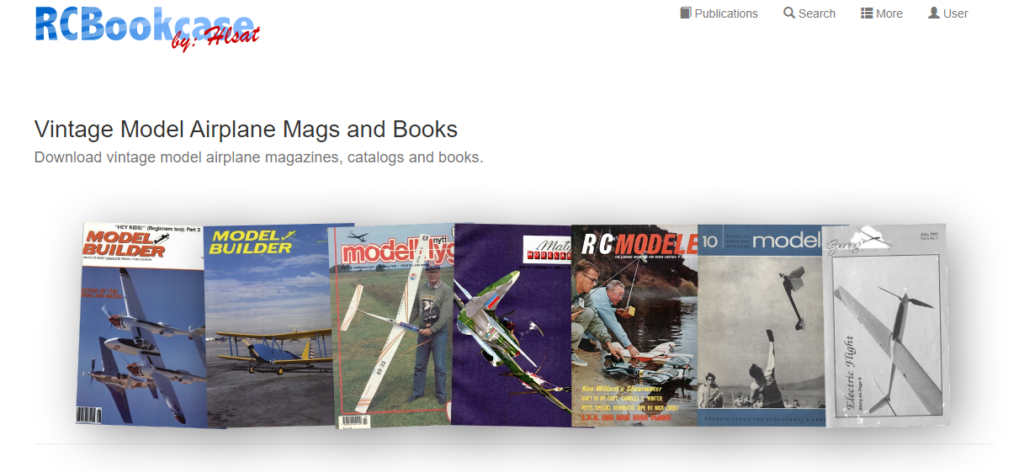Select the Modellflyg nytt glider cover

coord(393,326)
